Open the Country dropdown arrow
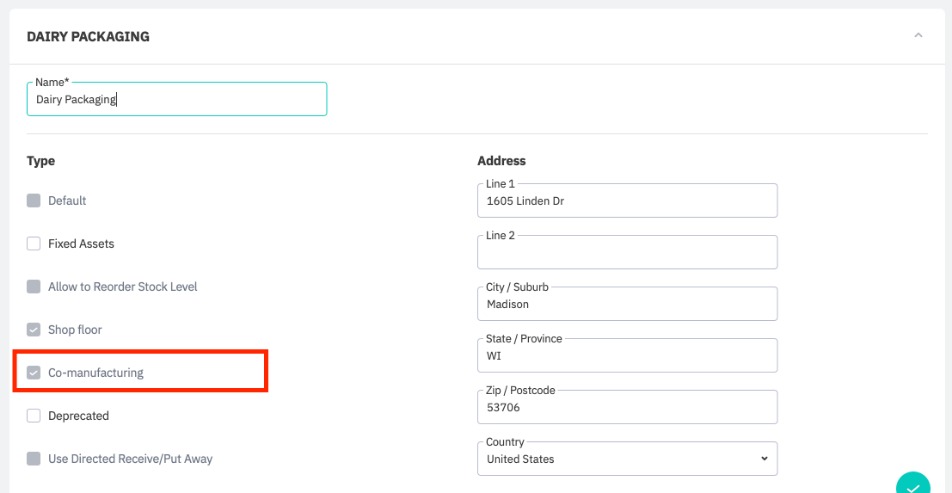Screen dimensions: 952x493 point(764,459)
